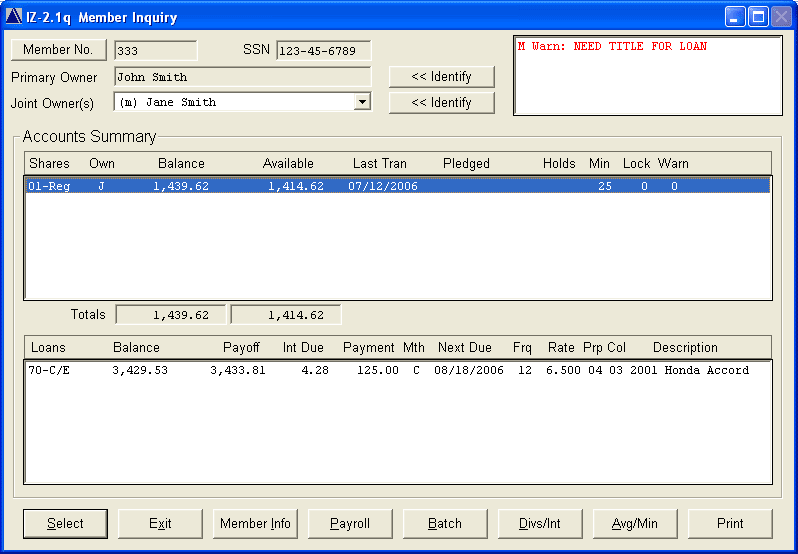Click the red NEED TITLE FOR LOAN warning
Viewport: 798px width, 554px height.
point(612,46)
